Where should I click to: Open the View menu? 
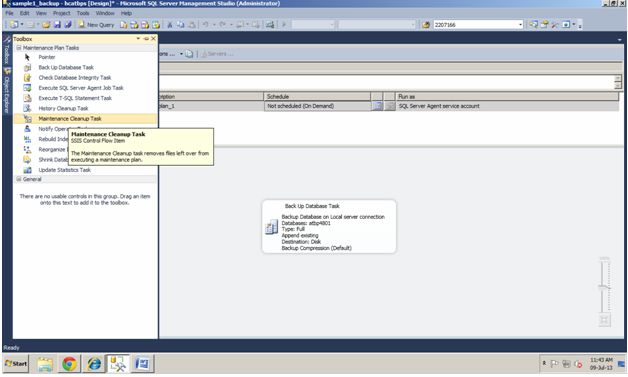coord(41,13)
